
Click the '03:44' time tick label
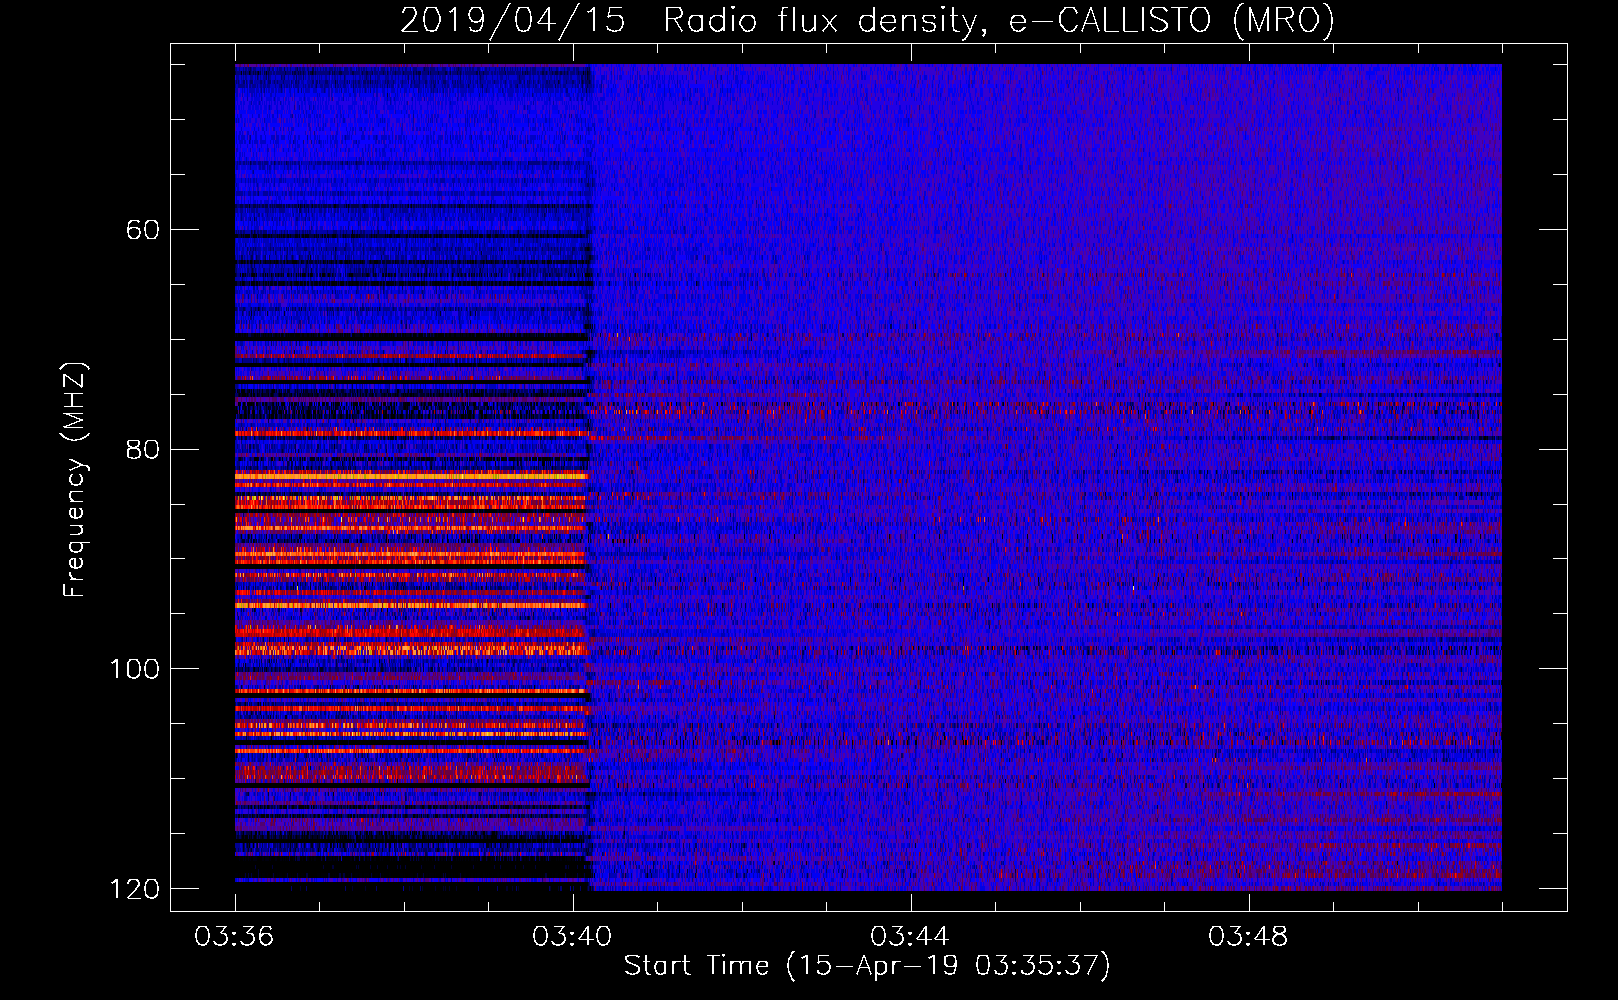pyautogui.click(x=910, y=937)
